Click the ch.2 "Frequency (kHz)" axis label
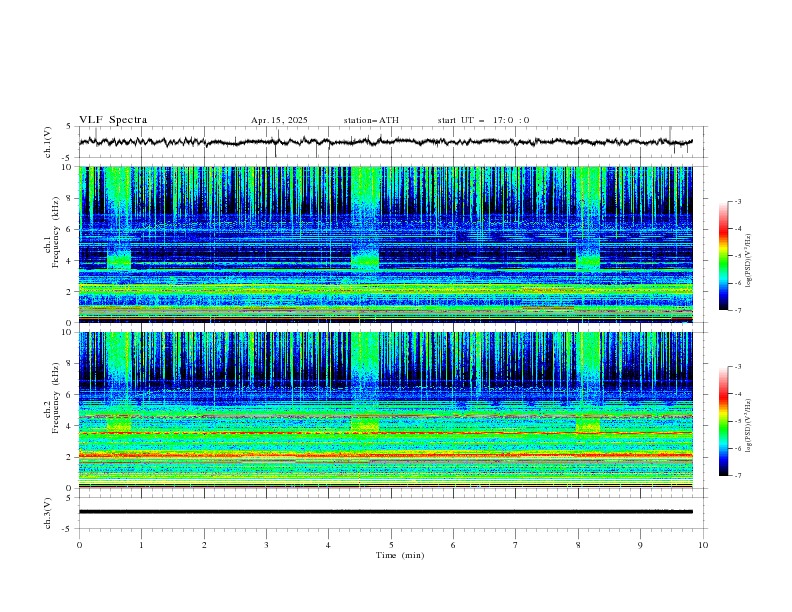792x612 pixels. coord(56,398)
